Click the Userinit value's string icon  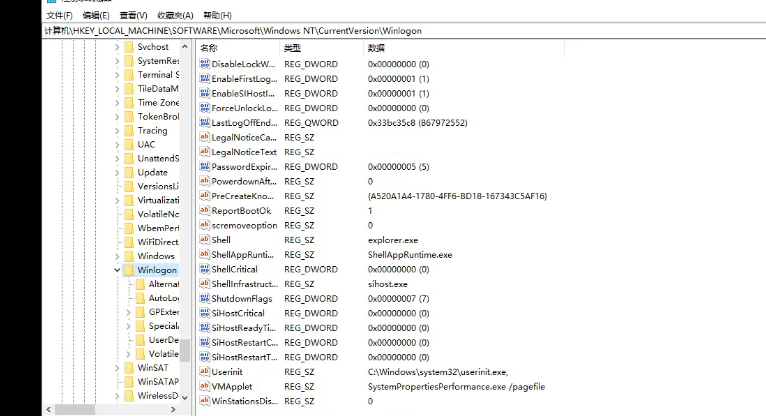[204, 371]
